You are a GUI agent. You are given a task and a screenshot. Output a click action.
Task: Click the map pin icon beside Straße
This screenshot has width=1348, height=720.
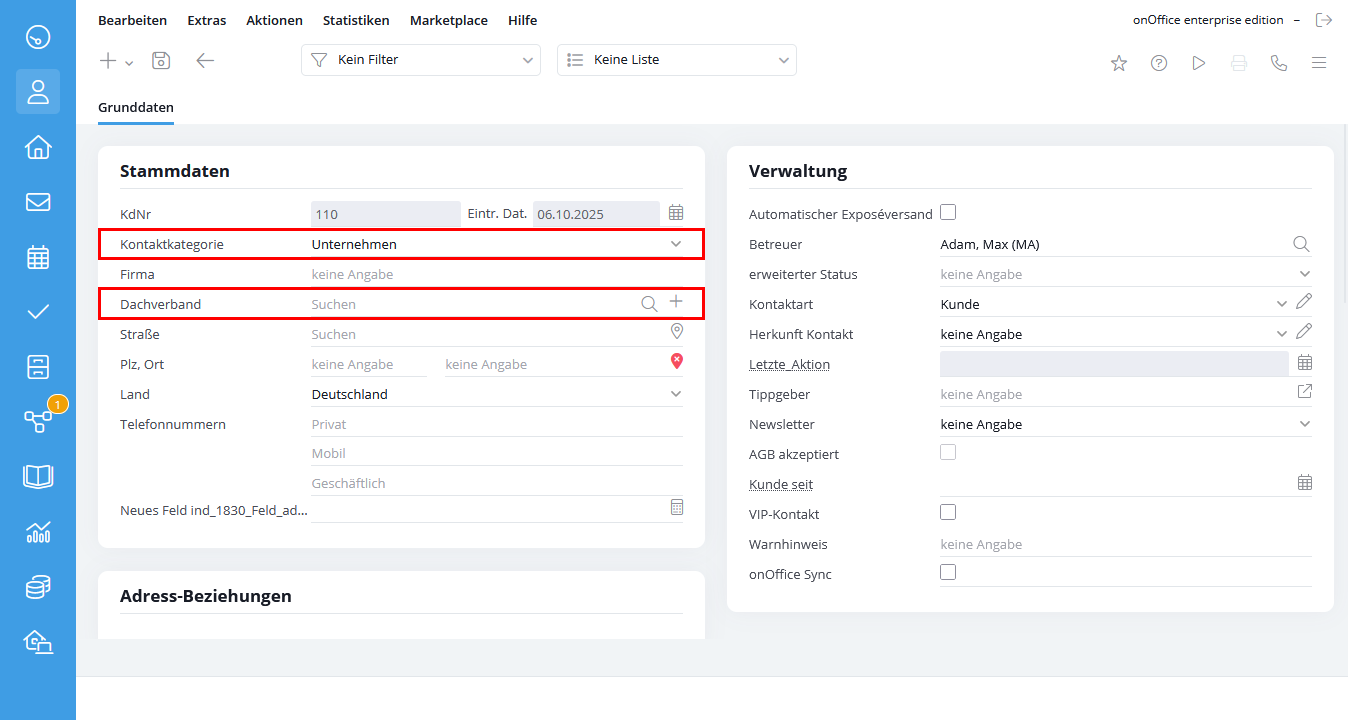coord(676,332)
